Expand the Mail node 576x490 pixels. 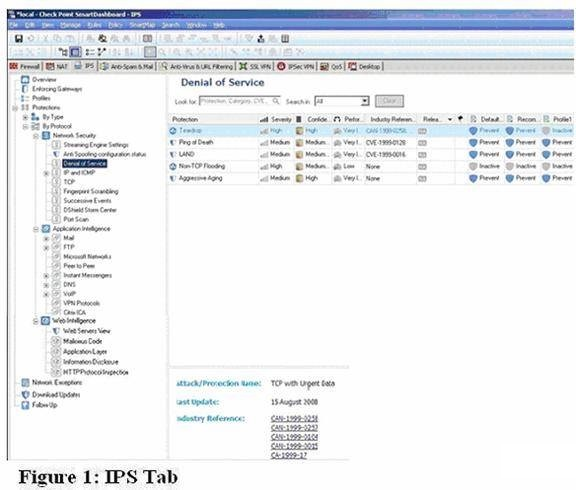coord(46,238)
